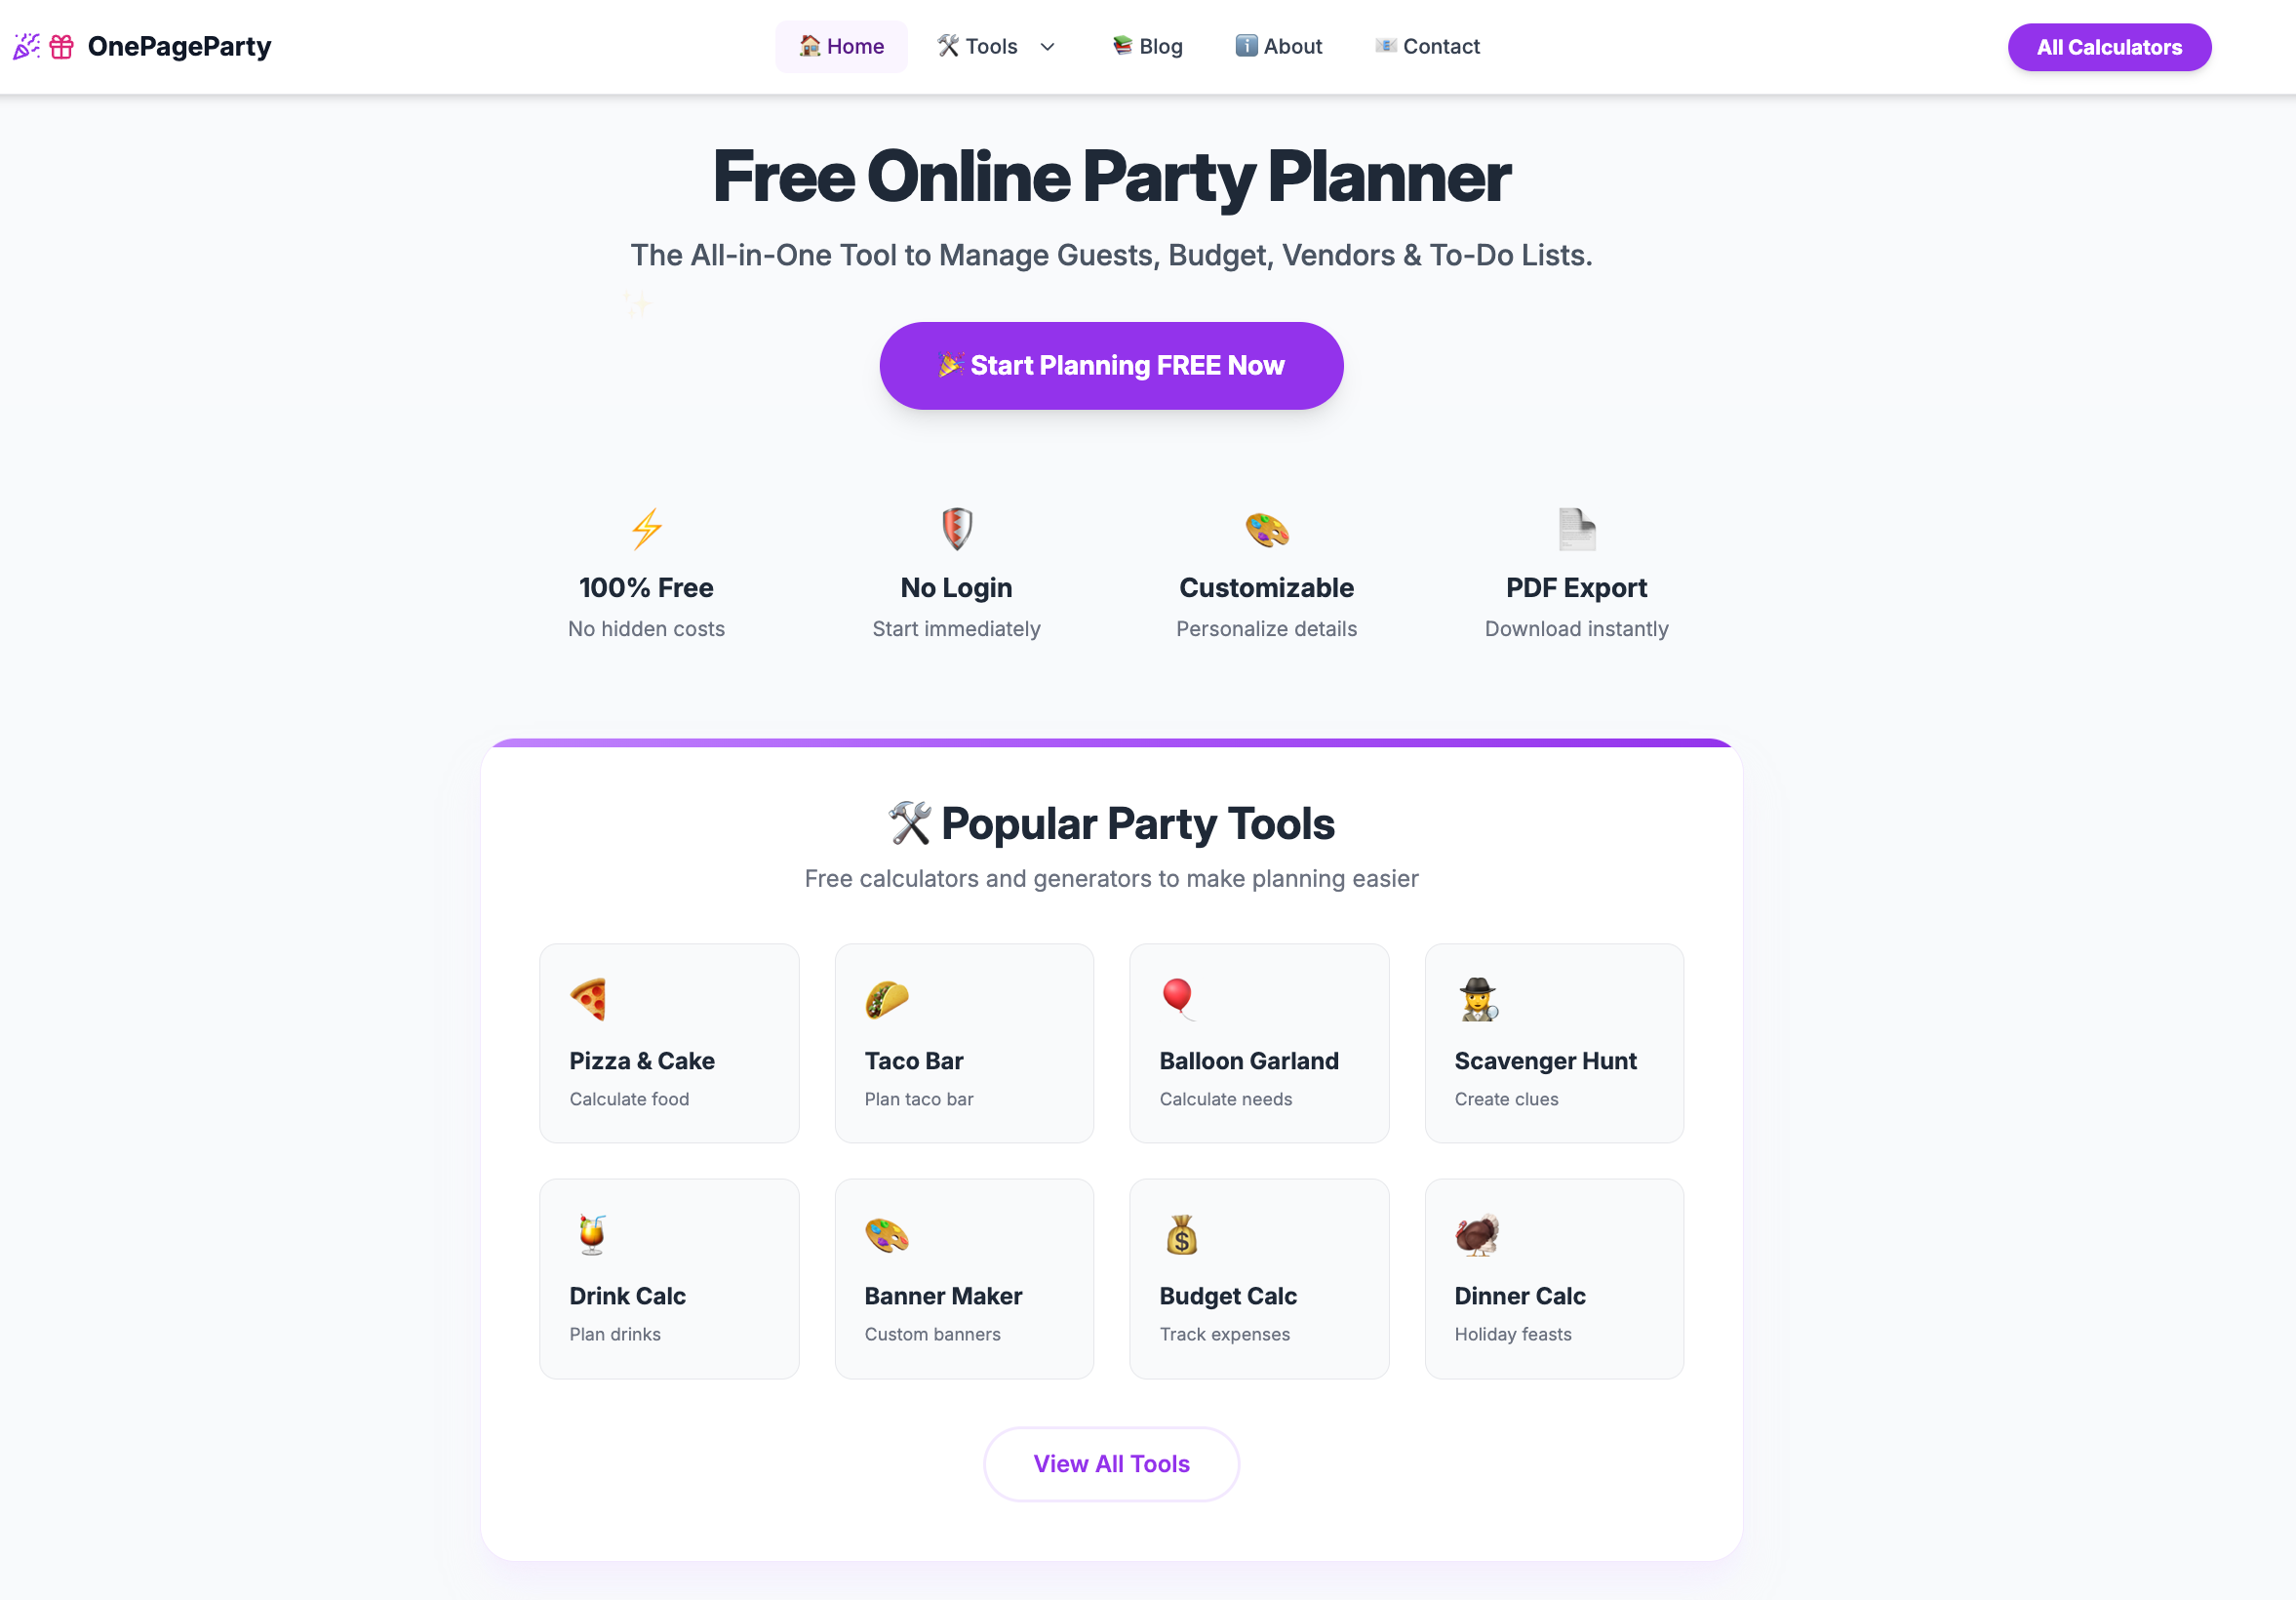Open the Tools menu chevron
Image resolution: width=2296 pixels, height=1600 pixels.
(1047, 46)
